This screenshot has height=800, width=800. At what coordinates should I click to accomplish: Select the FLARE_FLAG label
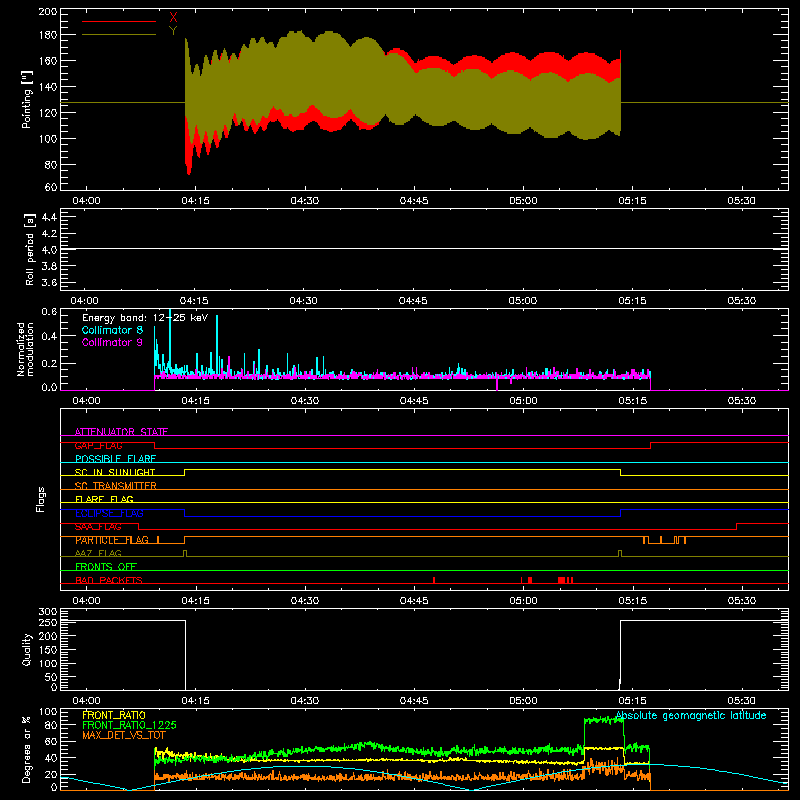click(x=104, y=499)
